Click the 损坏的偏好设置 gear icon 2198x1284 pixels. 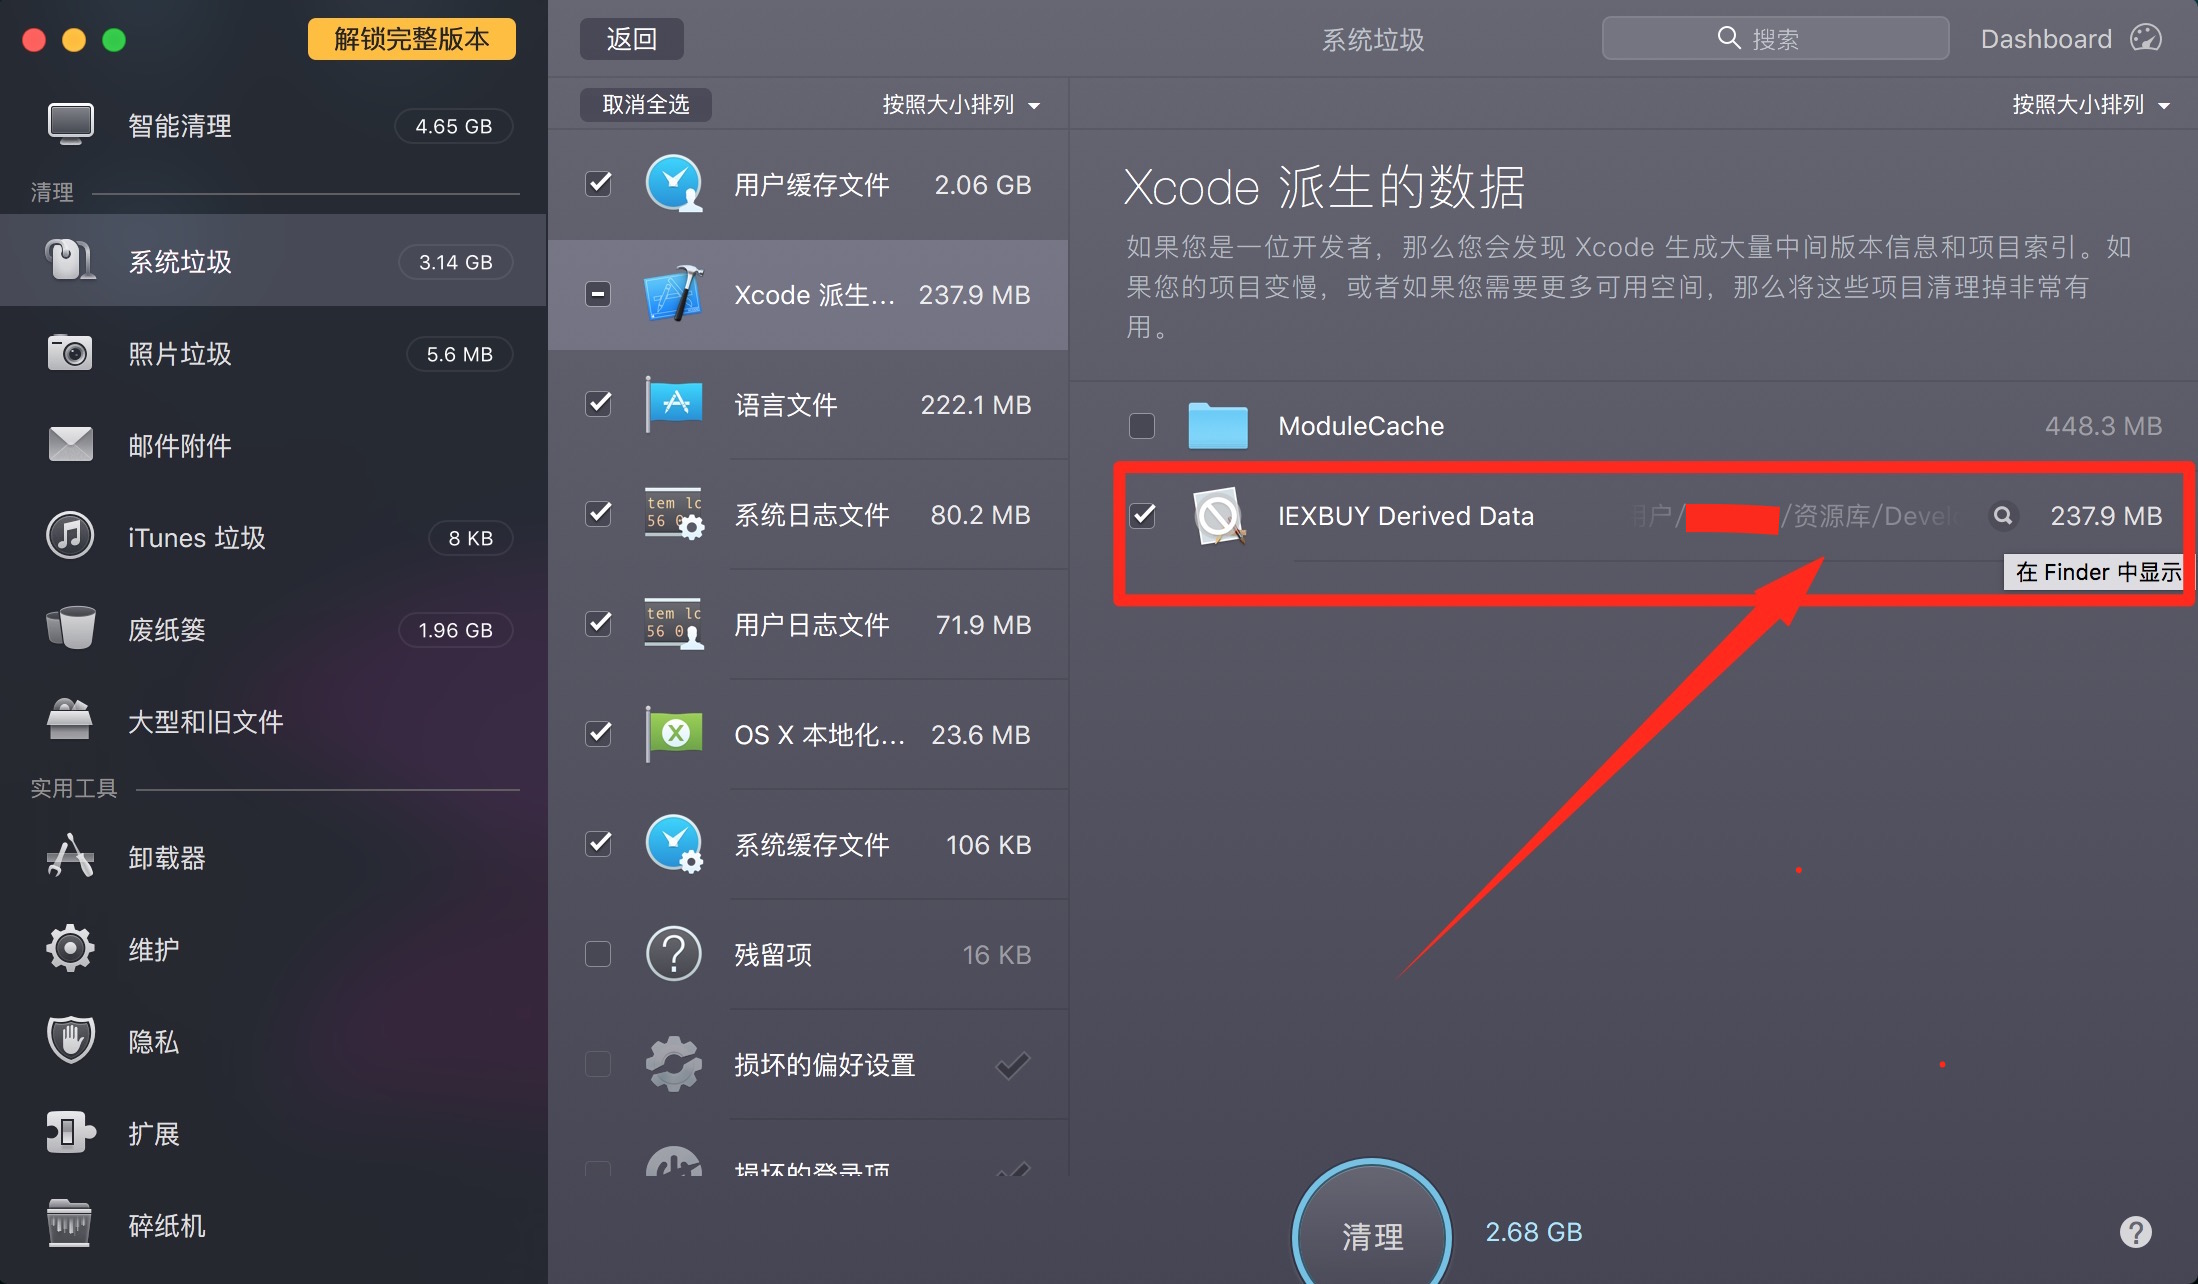pyautogui.click(x=674, y=1064)
